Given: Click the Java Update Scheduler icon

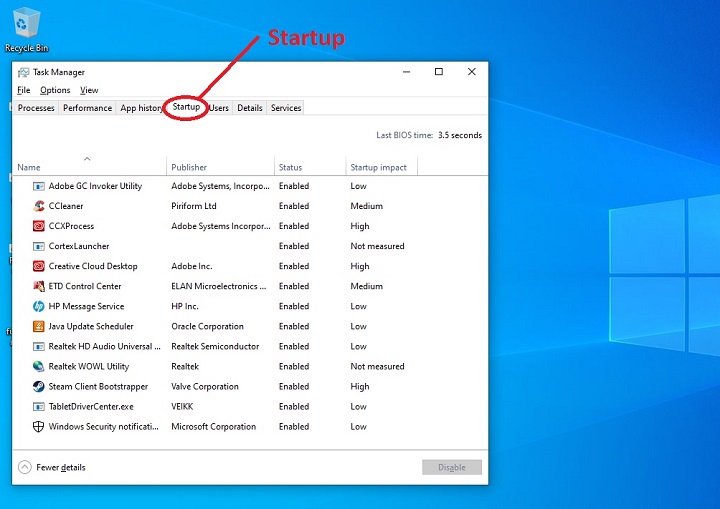Looking at the screenshot, I should point(39,326).
